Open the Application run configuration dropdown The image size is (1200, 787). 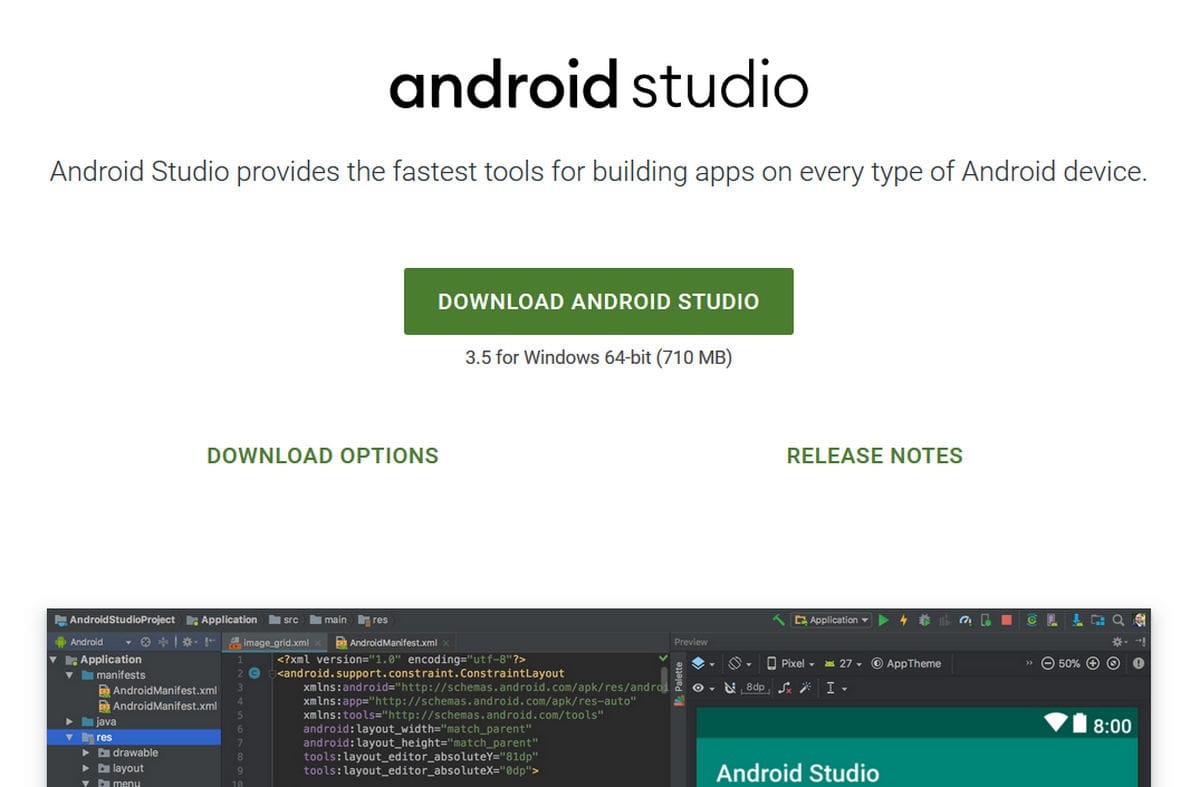(832, 620)
